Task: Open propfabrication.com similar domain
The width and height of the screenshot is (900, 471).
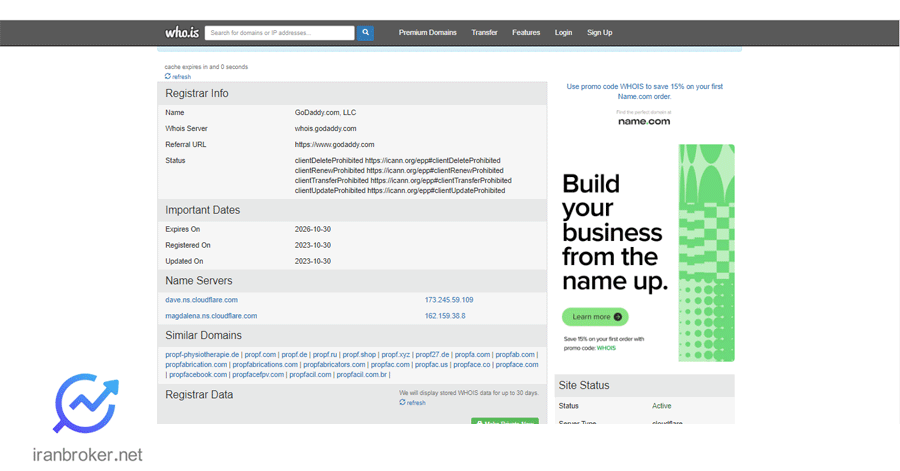Action: click(196, 364)
